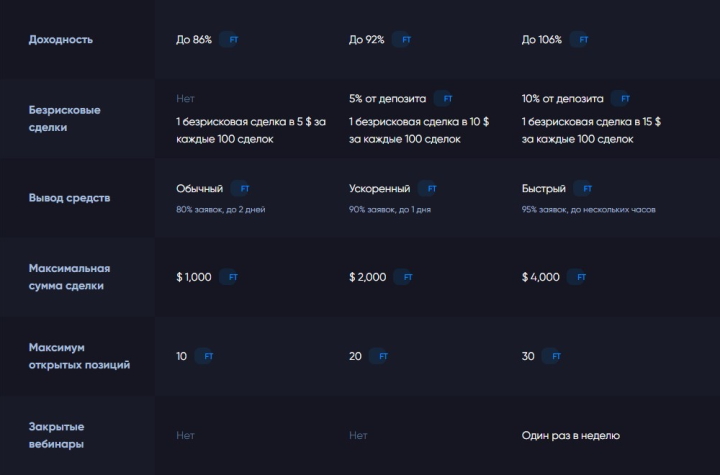Screen dimensions: 720x475
Task: Select the Доходность row label
Action: tap(60, 40)
